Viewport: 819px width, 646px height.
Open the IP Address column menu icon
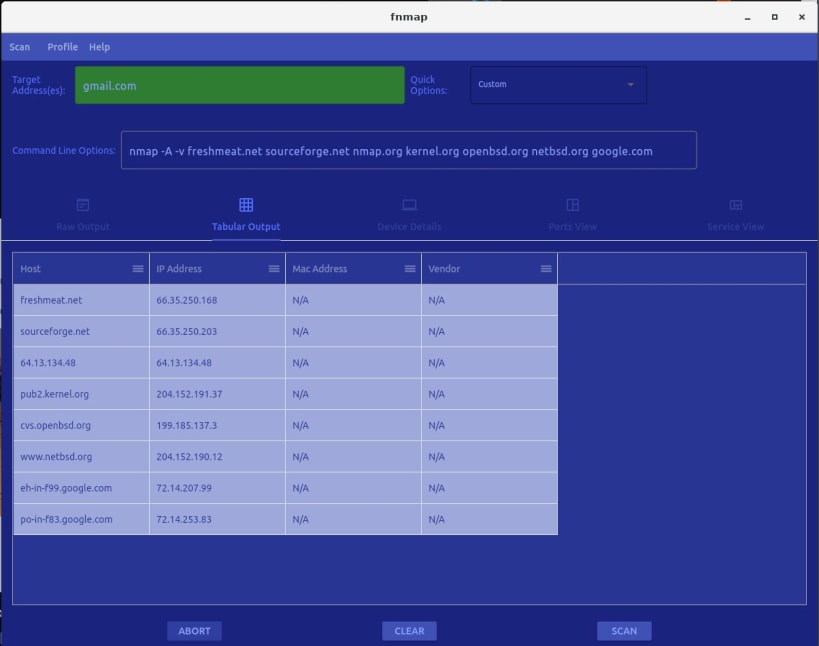[274, 268]
